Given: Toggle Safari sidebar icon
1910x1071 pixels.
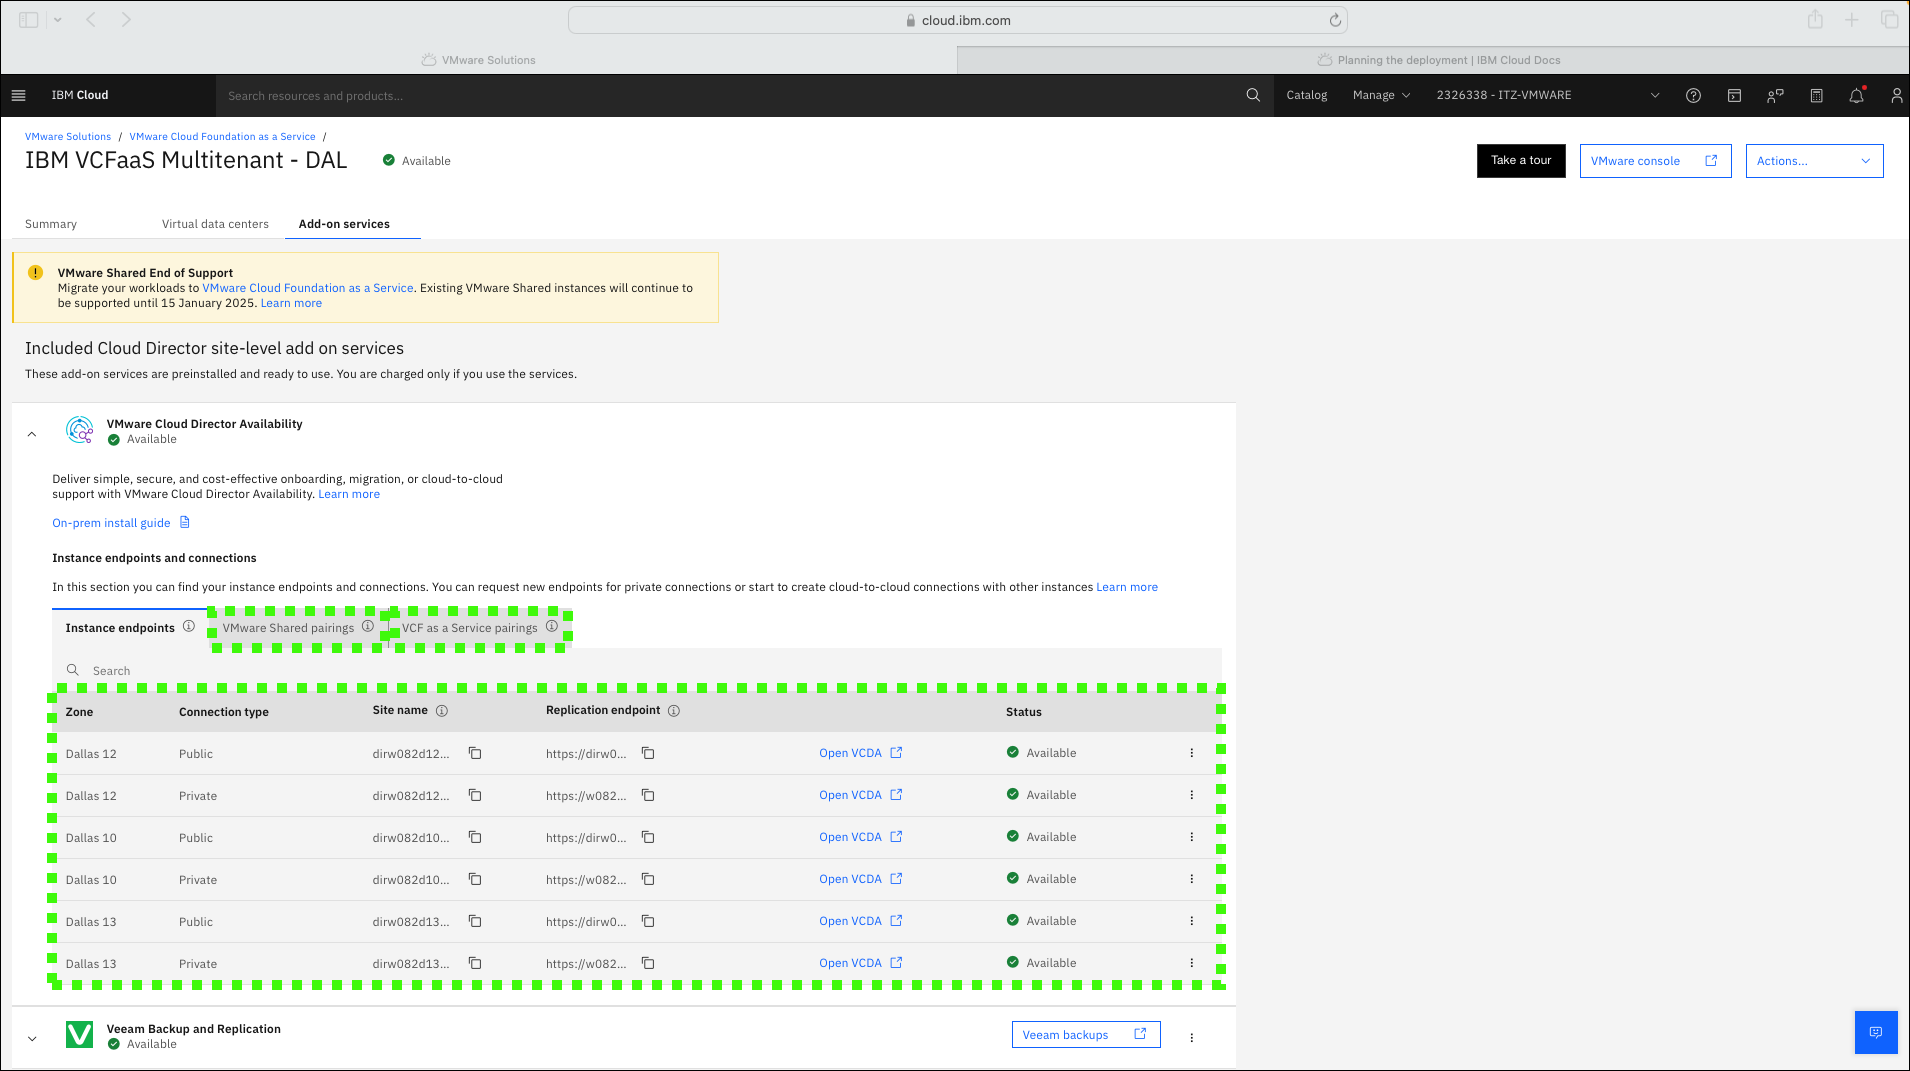Looking at the screenshot, I should coord(29,19).
